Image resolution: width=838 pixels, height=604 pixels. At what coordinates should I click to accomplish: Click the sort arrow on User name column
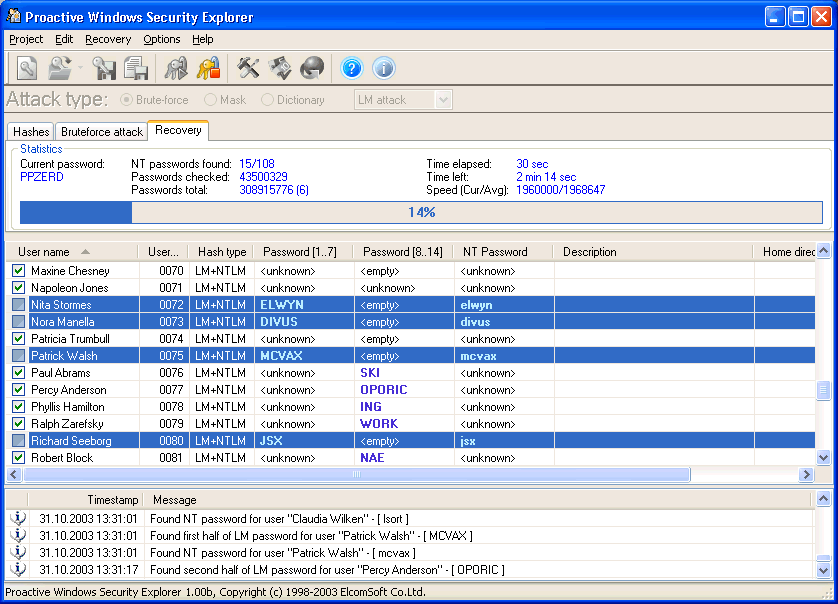pyautogui.click(x=86, y=252)
